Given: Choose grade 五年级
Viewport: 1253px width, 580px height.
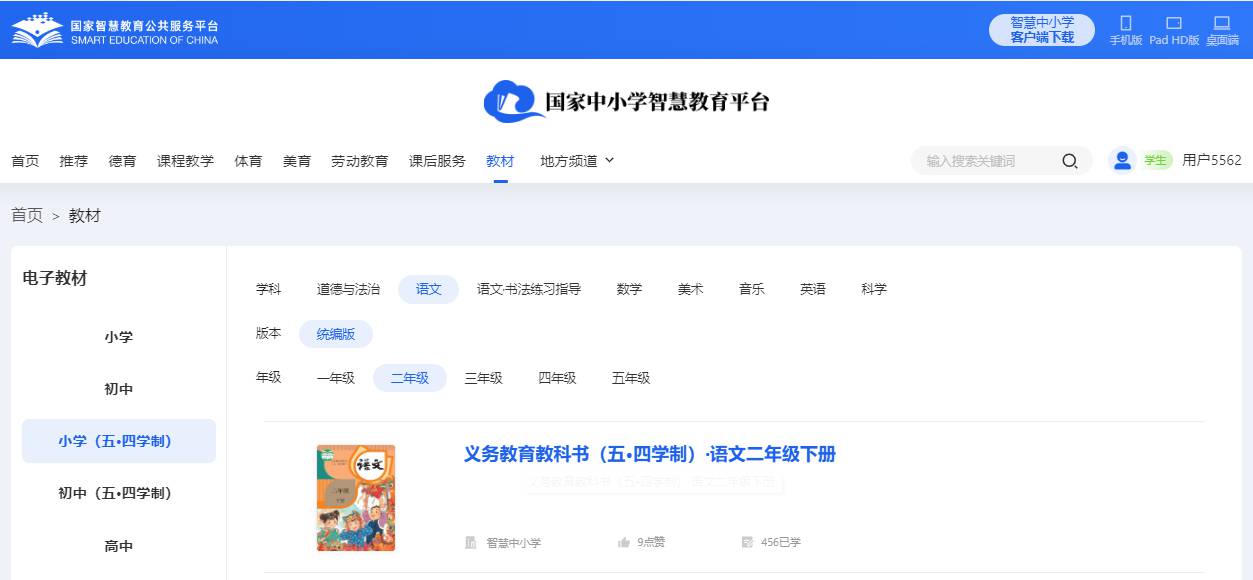Looking at the screenshot, I should [631, 378].
